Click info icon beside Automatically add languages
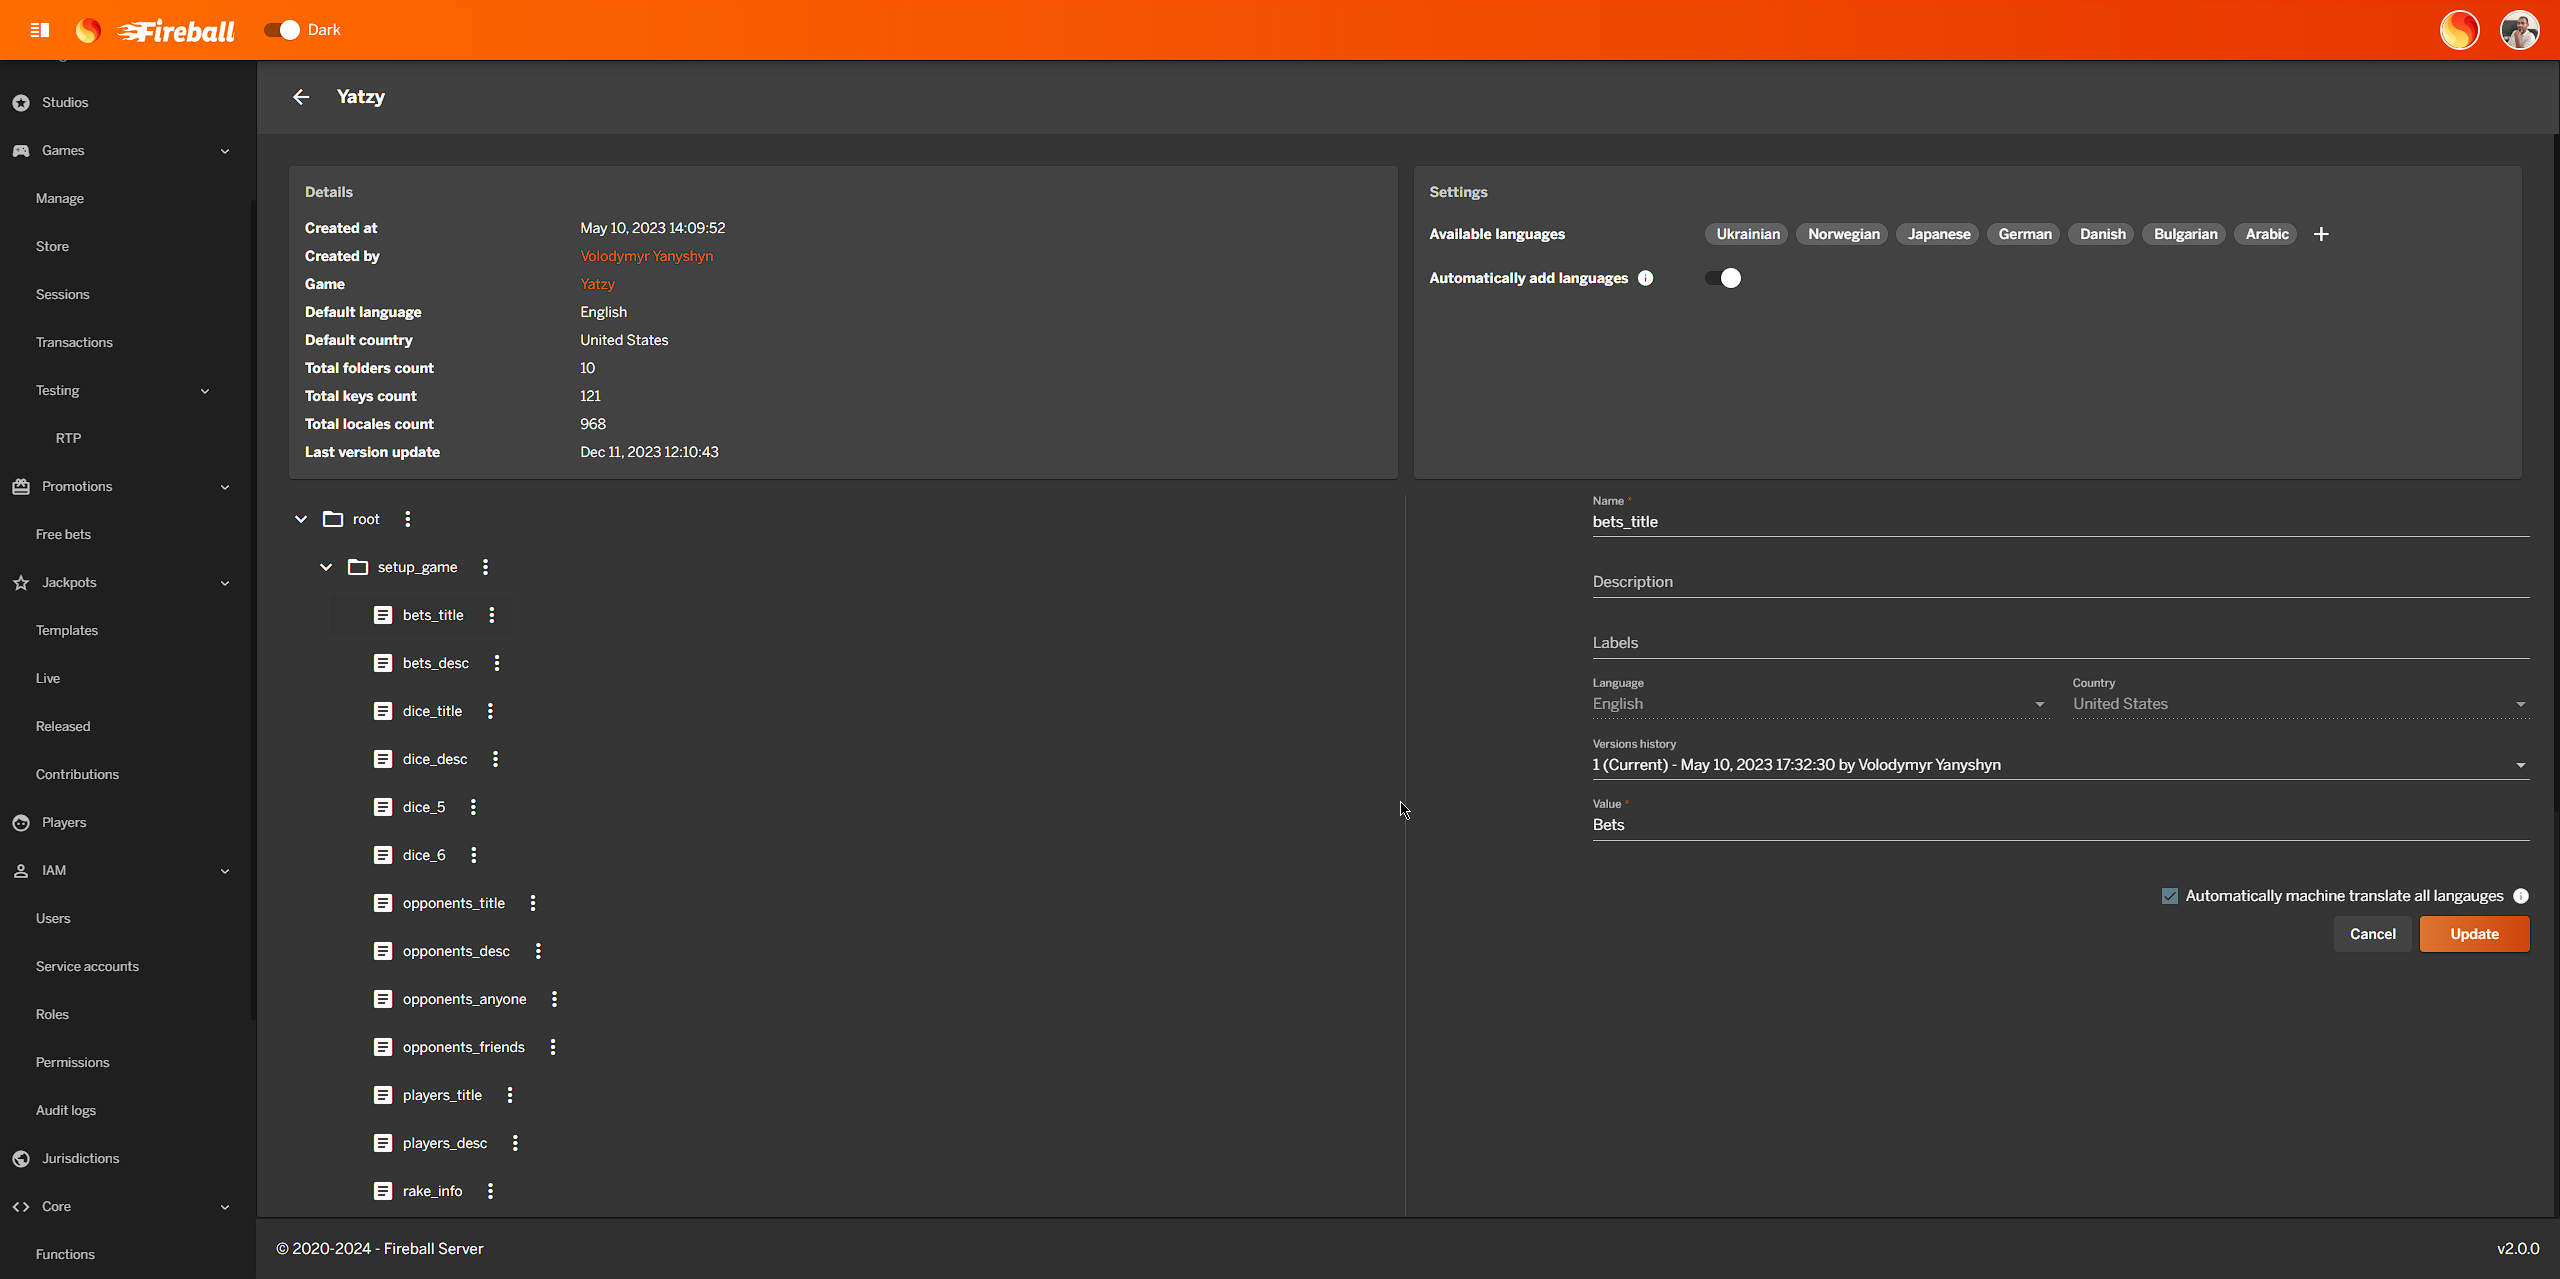The width and height of the screenshot is (2560, 1279). click(x=1645, y=278)
